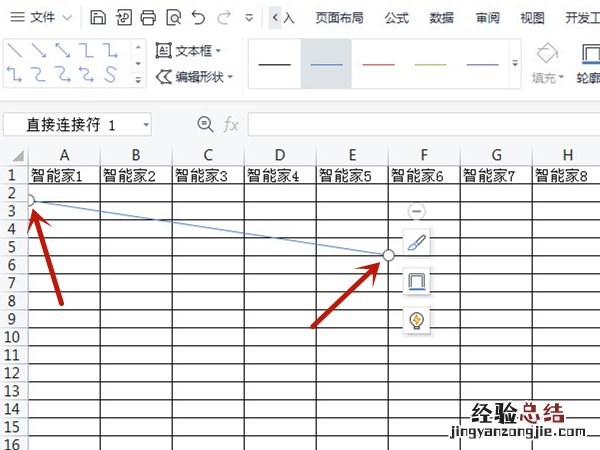Select the single arrow line shape
This screenshot has width=600, height=450.
39,51
